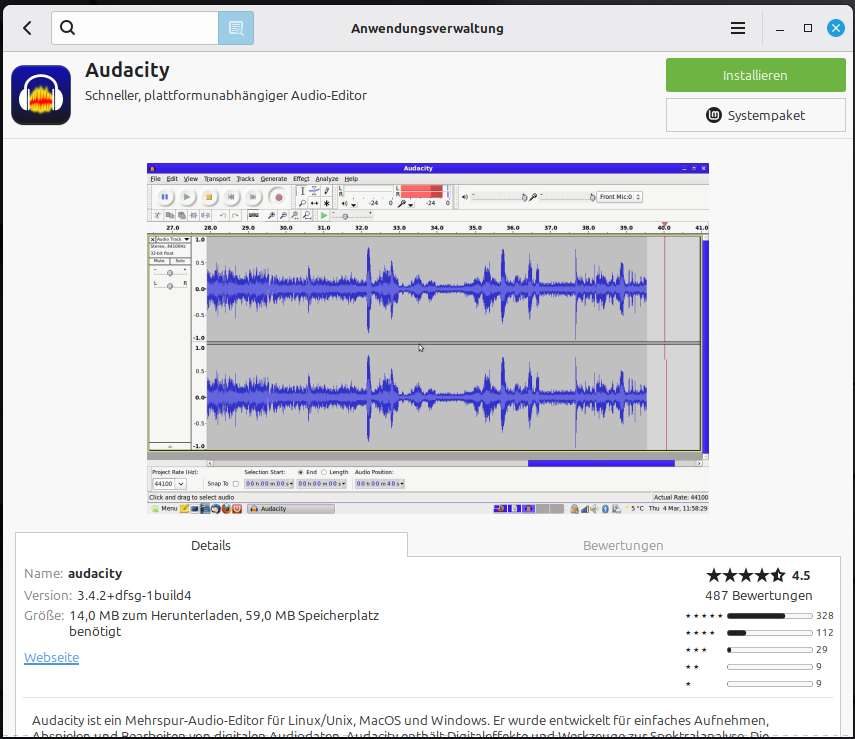
Task: Click the 'Audacity' heading title
Action: point(127,70)
